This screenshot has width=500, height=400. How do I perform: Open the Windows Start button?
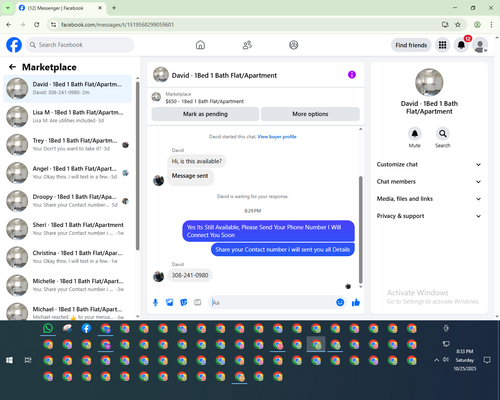pyautogui.click(x=9, y=360)
